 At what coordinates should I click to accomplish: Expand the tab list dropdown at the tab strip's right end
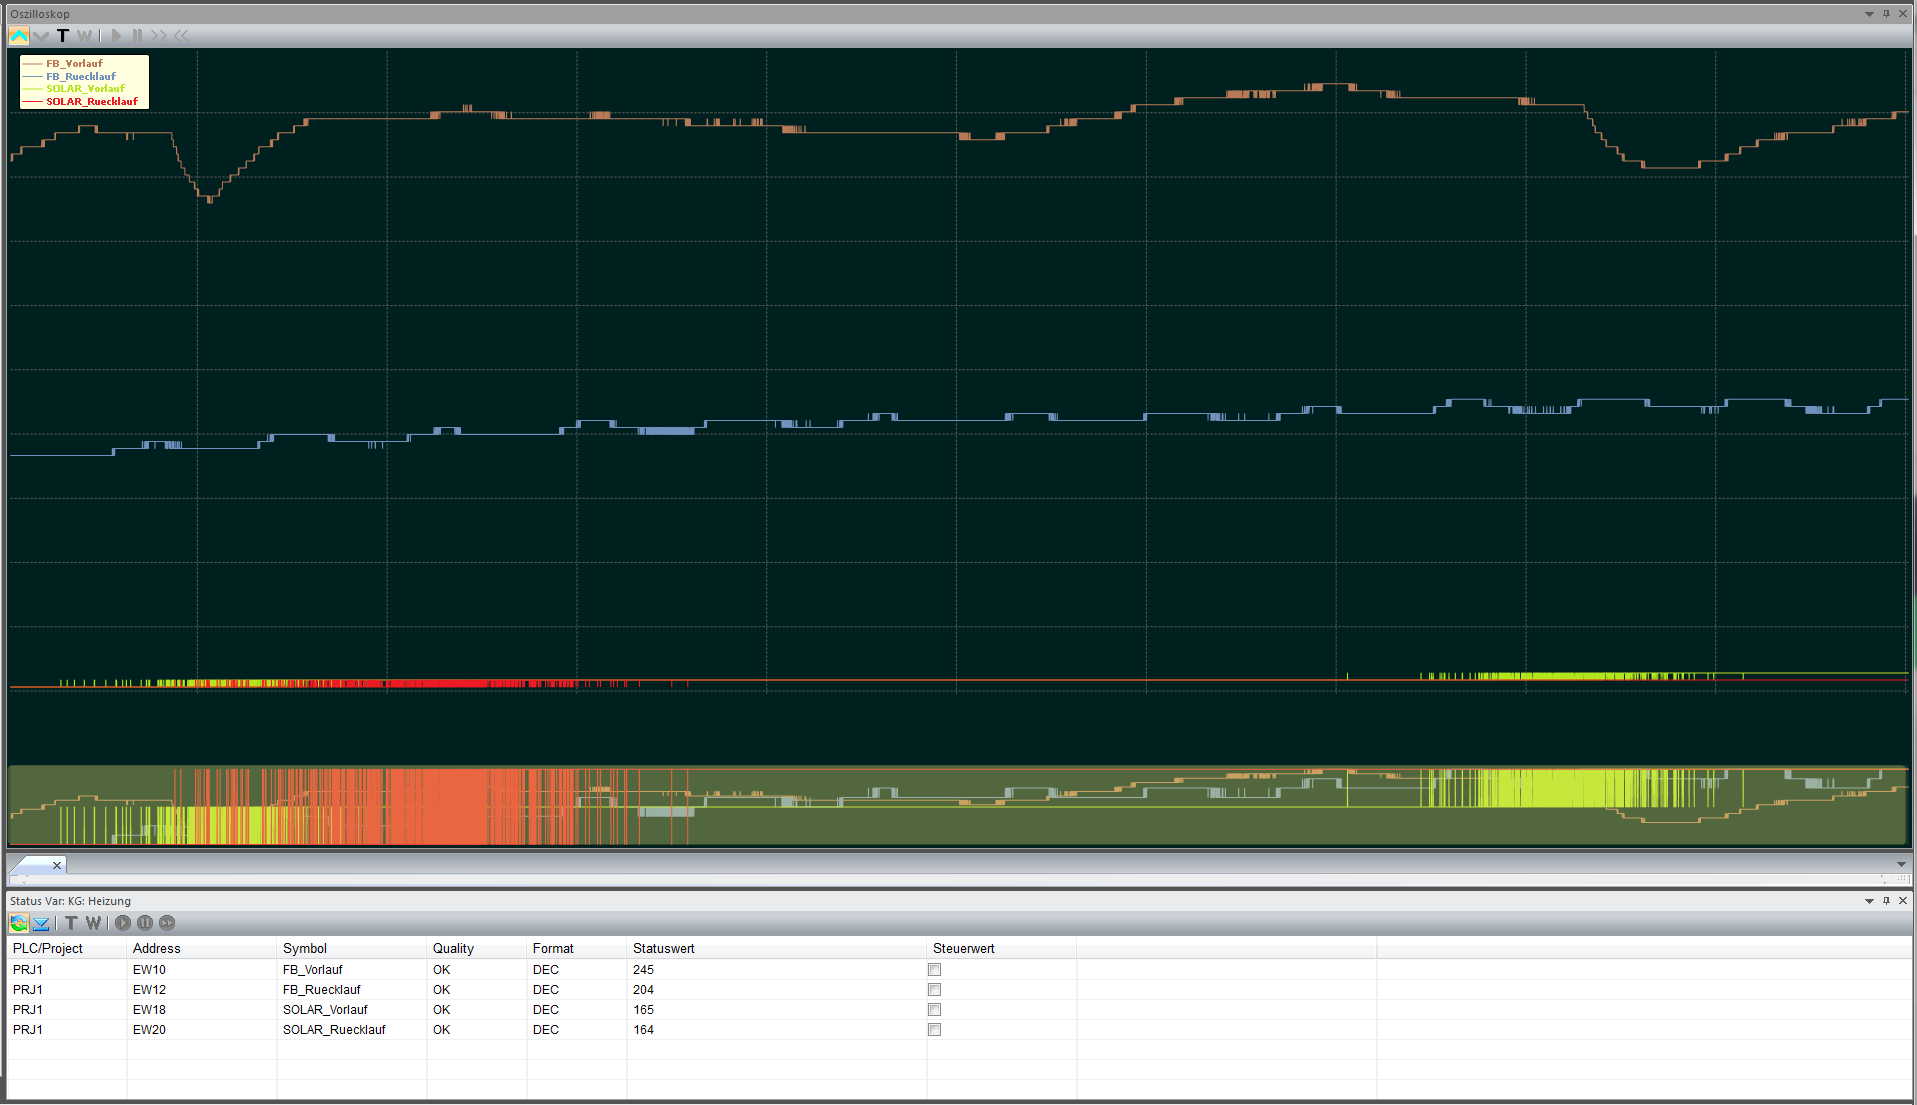(x=1901, y=865)
